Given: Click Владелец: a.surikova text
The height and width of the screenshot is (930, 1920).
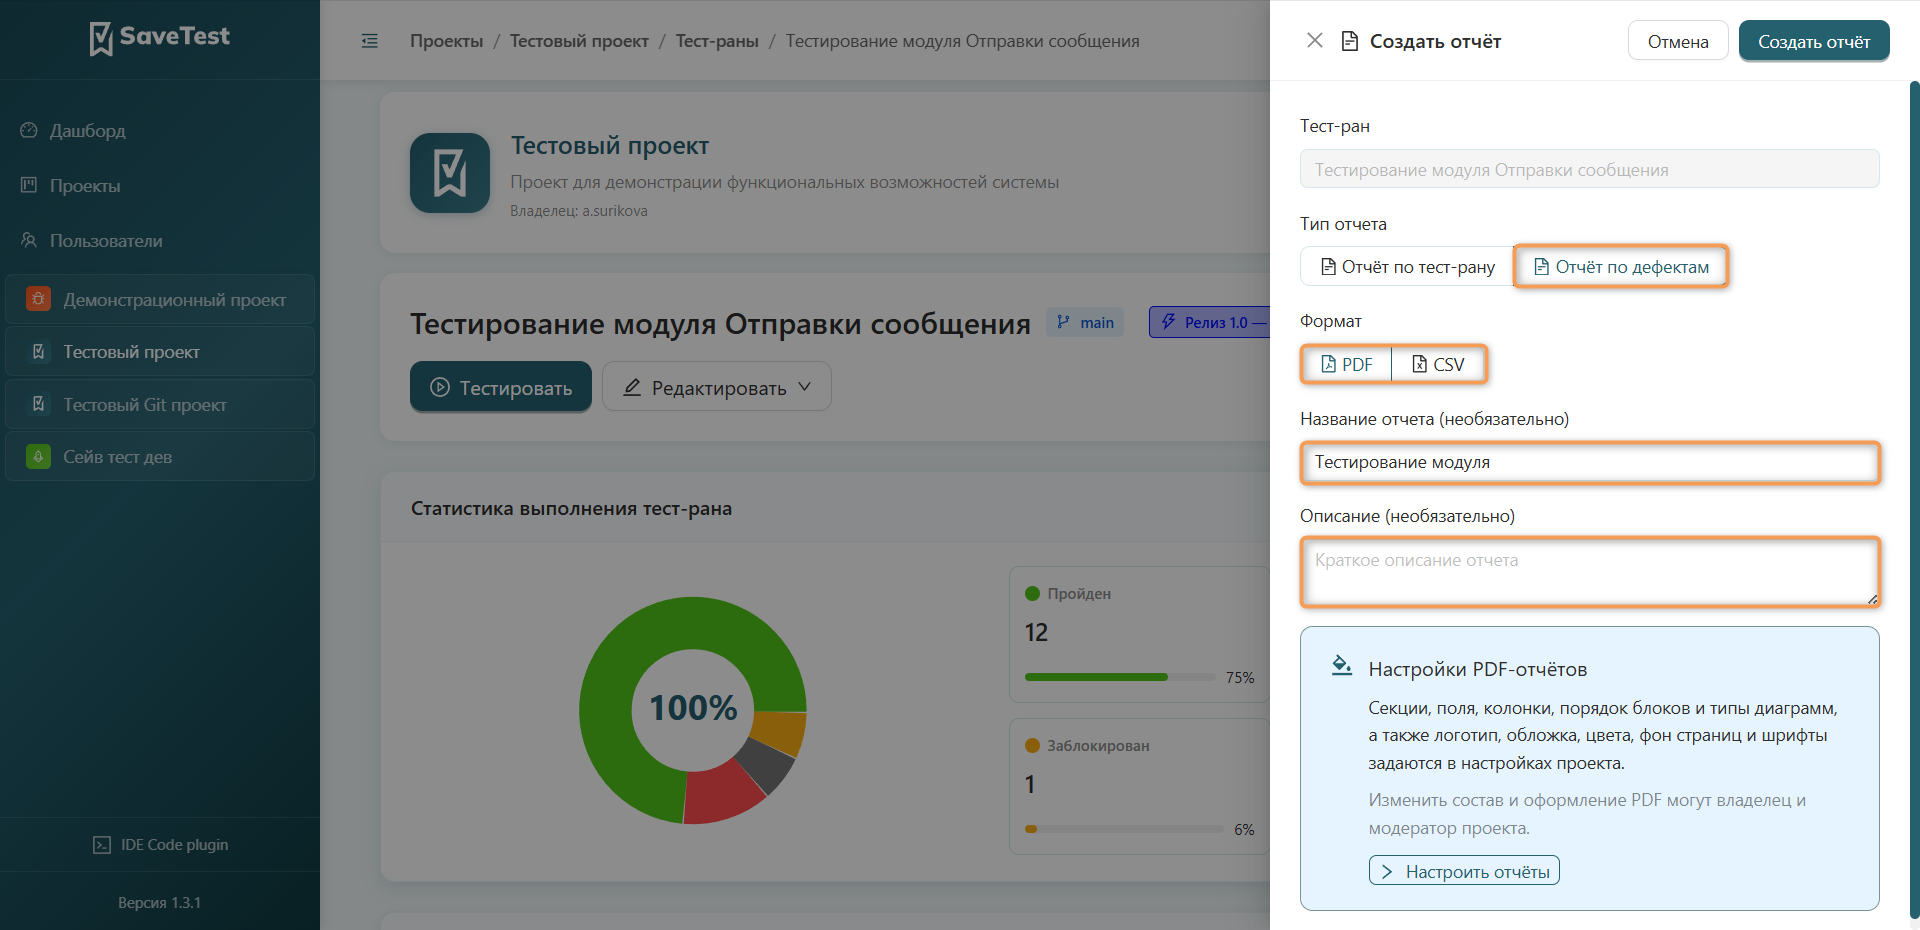Looking at the screenshot, I should click(x=579, y=211).
